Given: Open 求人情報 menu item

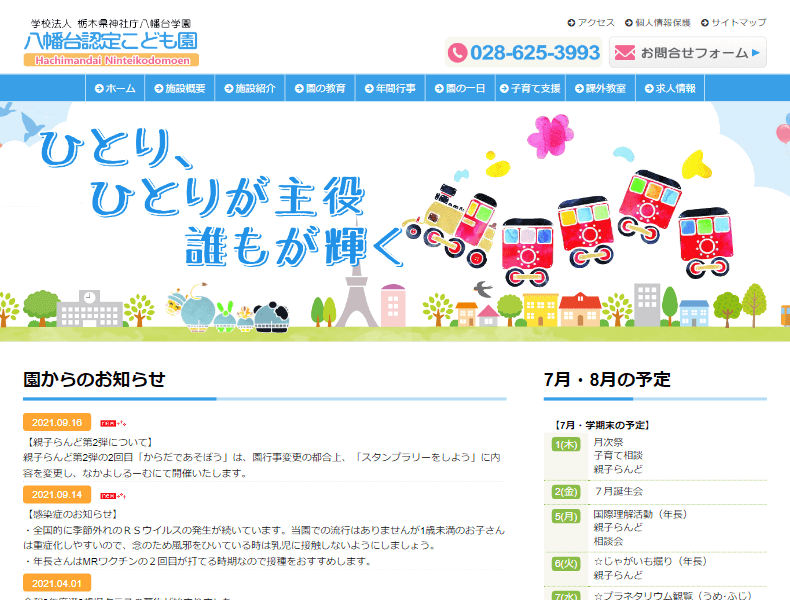Looking at the screenshot, I should [670, 88].
